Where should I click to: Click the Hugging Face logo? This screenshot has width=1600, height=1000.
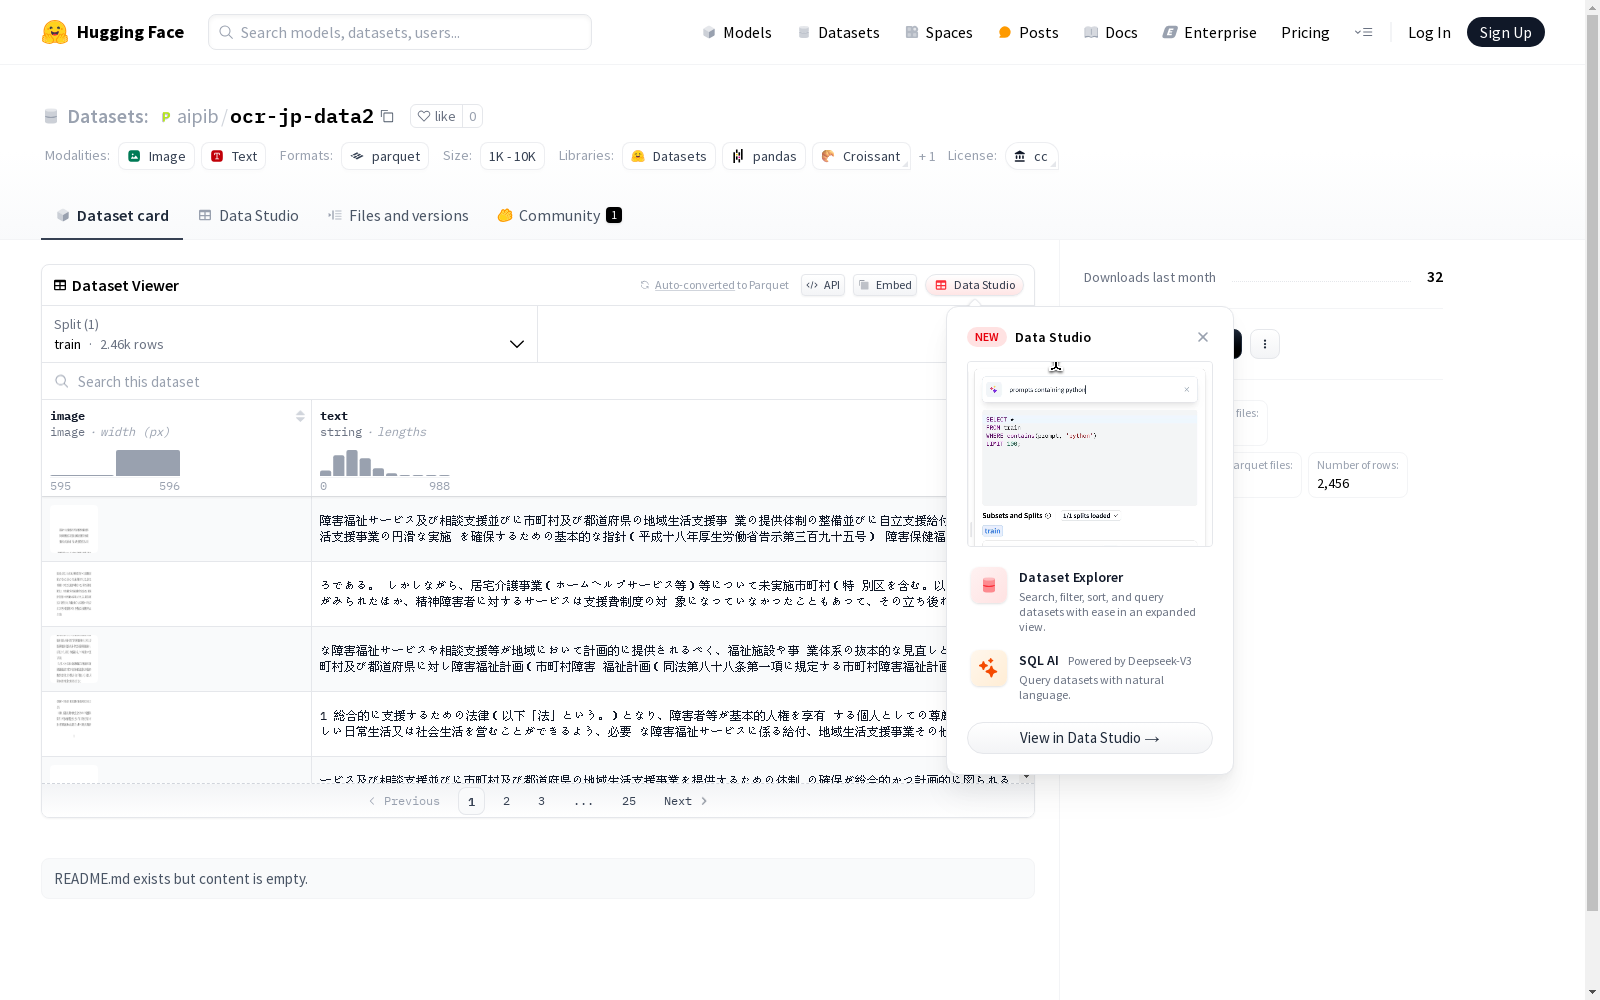(x=113, y=32)
